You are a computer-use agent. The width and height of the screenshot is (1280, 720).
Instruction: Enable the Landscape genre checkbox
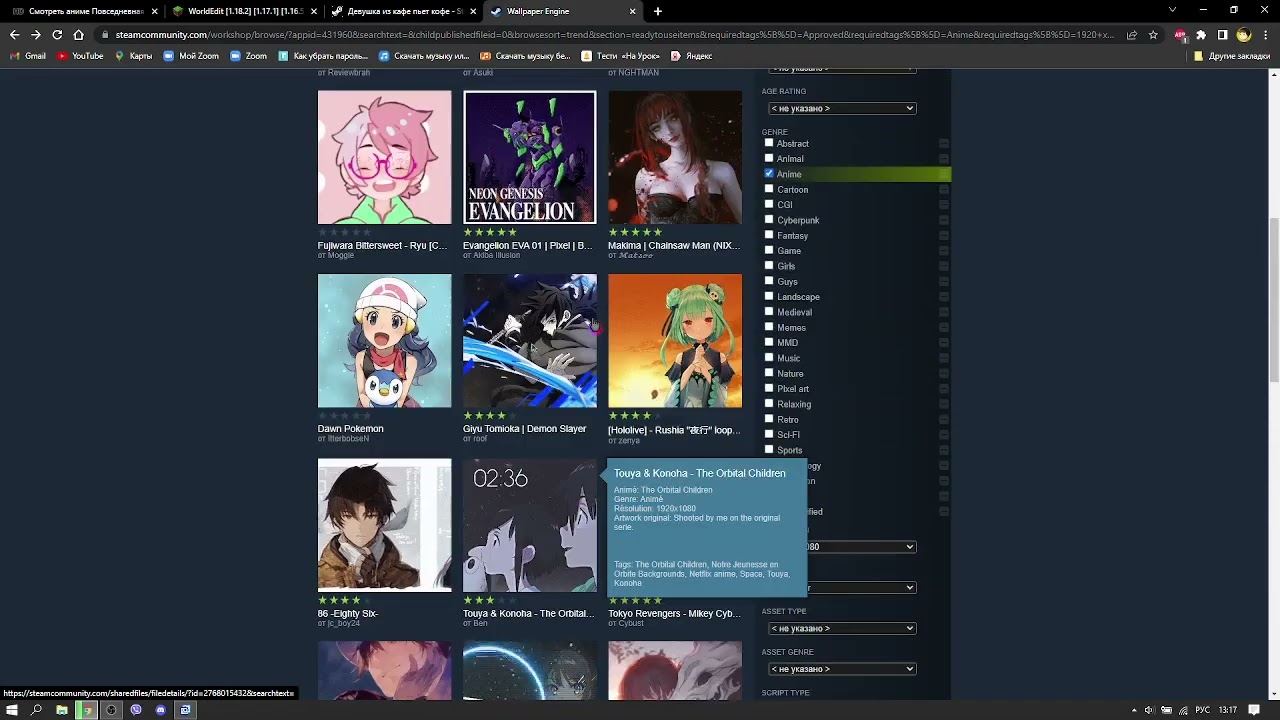point(769,296)
